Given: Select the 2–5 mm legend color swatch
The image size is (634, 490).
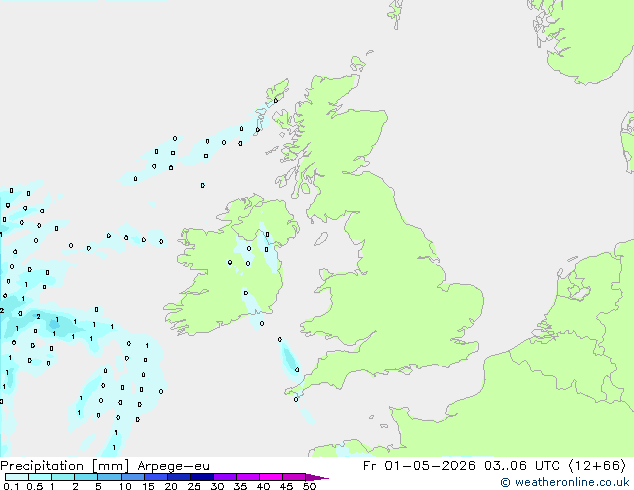Looking at the screenshot, I should point(86,477).
